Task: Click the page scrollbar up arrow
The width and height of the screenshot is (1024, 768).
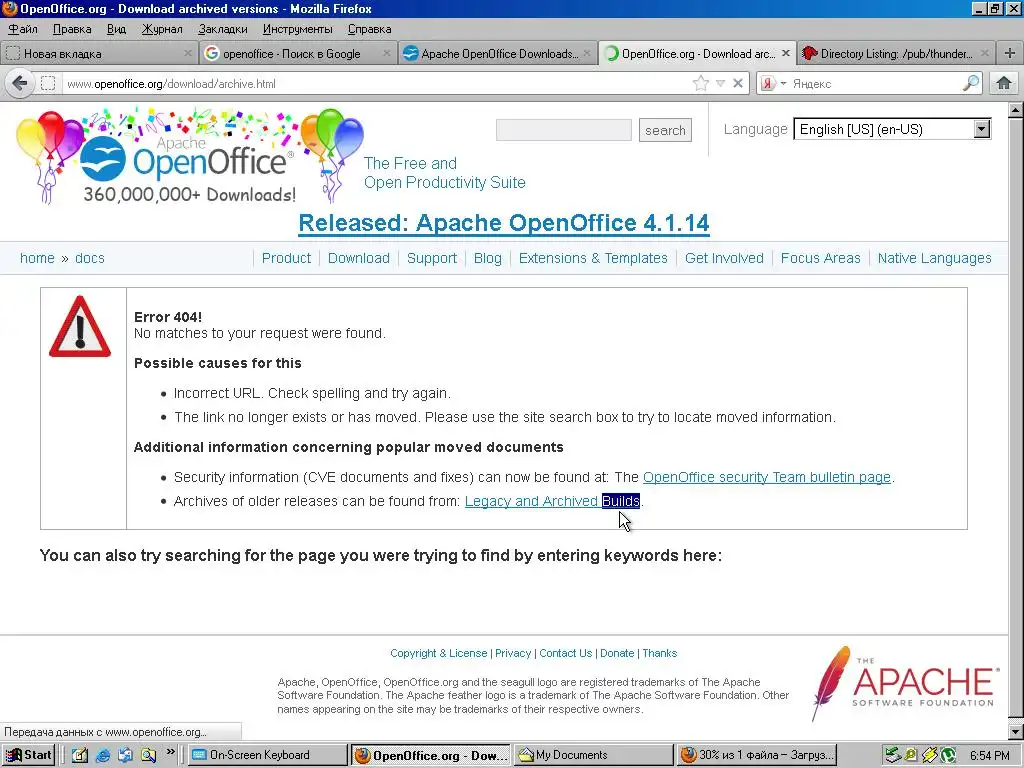Action: [x=1016, y=110]
